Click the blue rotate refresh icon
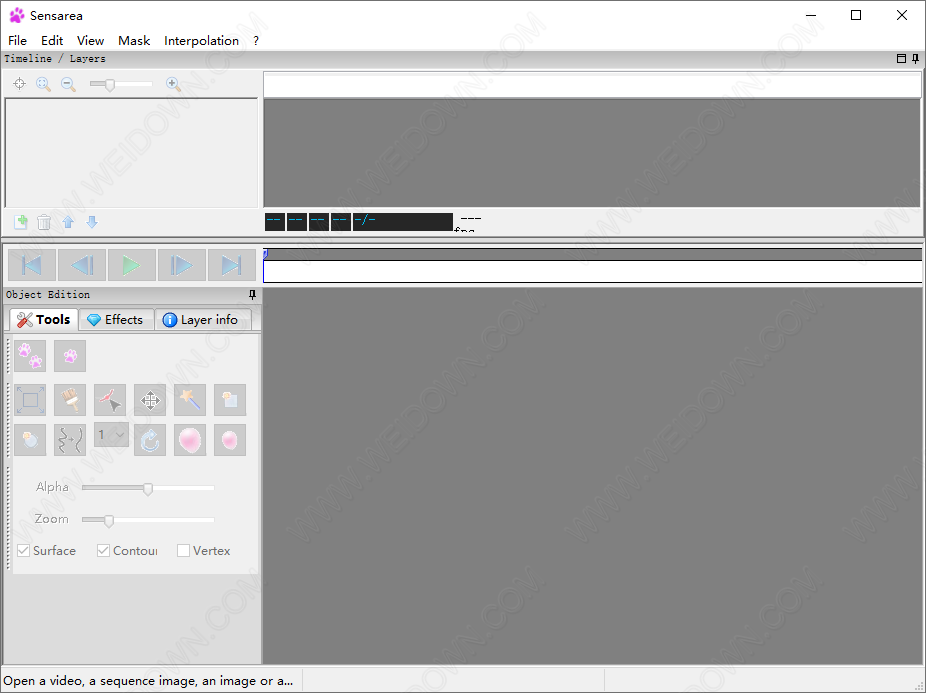 coord(150,440)
